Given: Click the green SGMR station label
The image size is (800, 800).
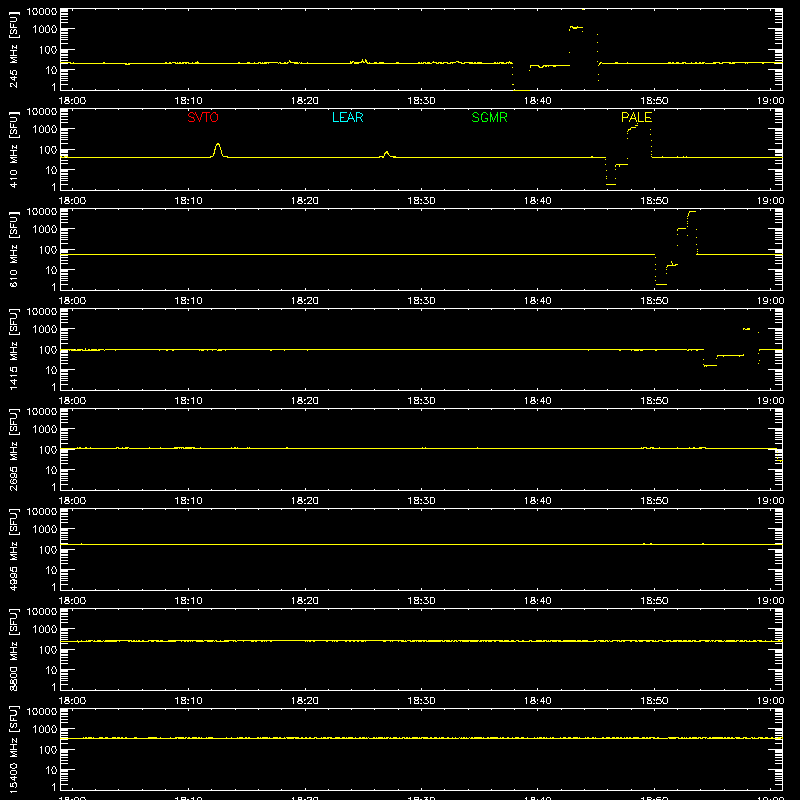Looking at the screenshot, I should [489, 117].
